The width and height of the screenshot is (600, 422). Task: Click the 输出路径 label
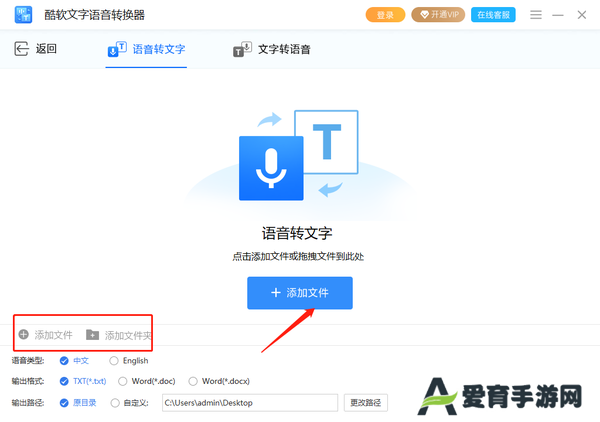[x=28, y=402]
